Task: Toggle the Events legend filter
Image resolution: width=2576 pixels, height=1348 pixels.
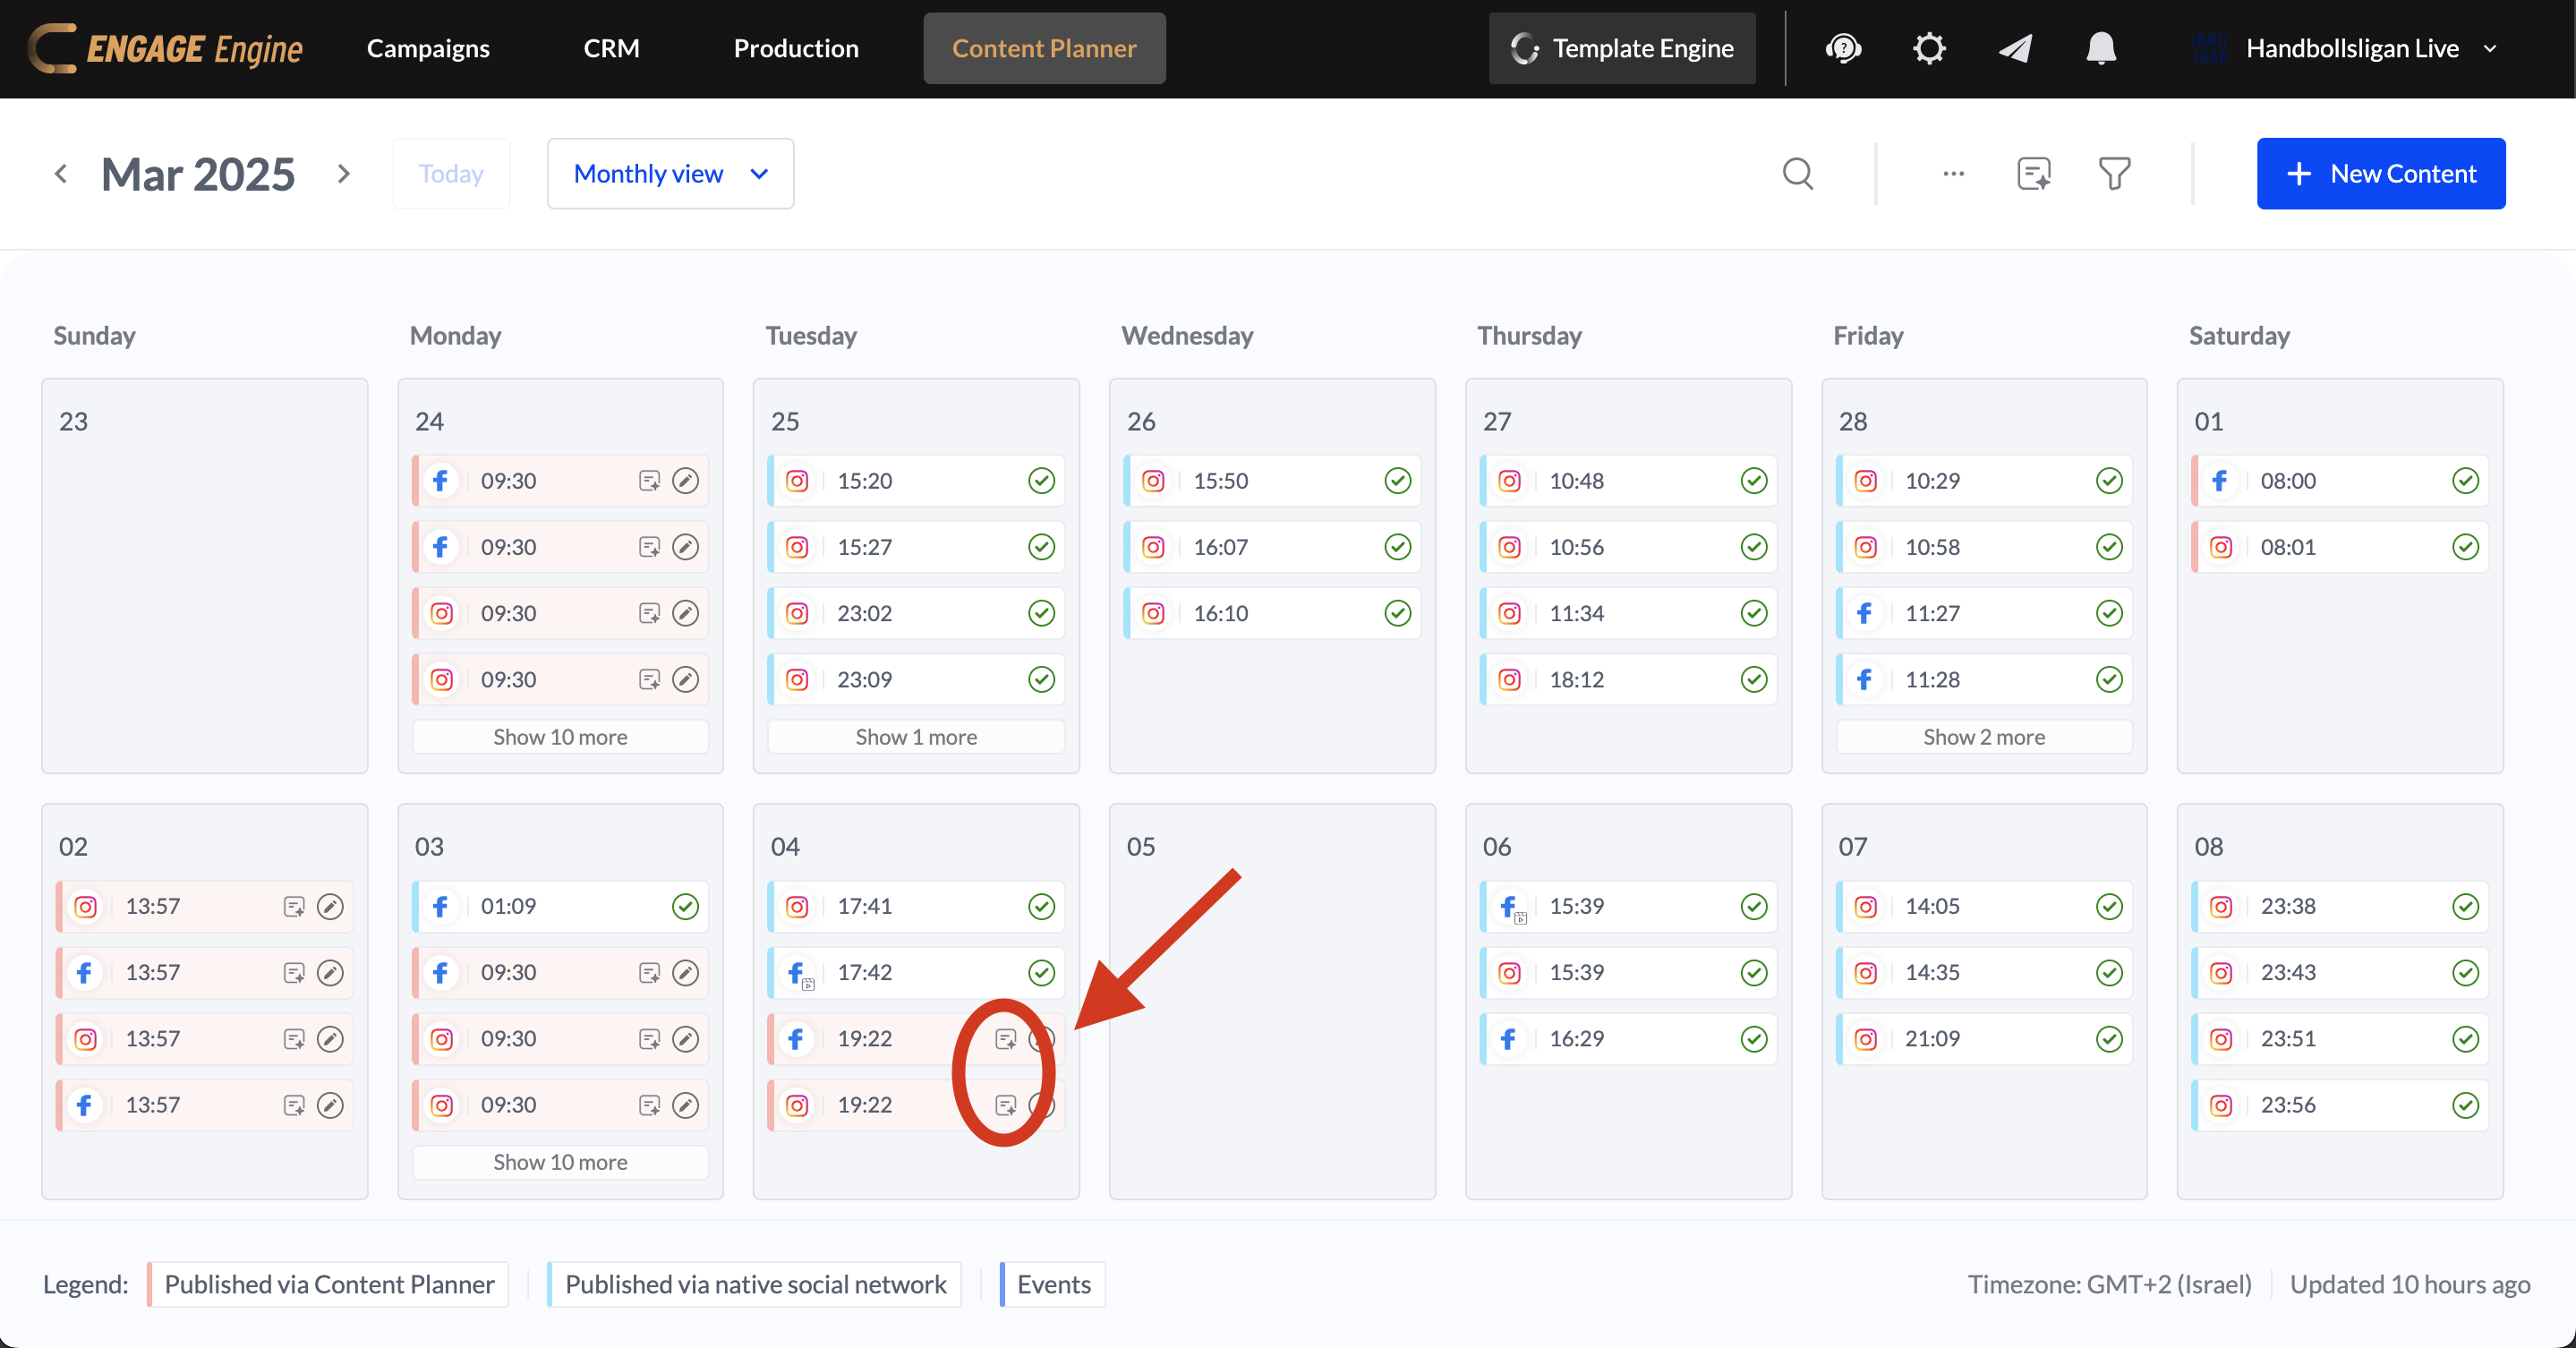Action: 1052,1284
